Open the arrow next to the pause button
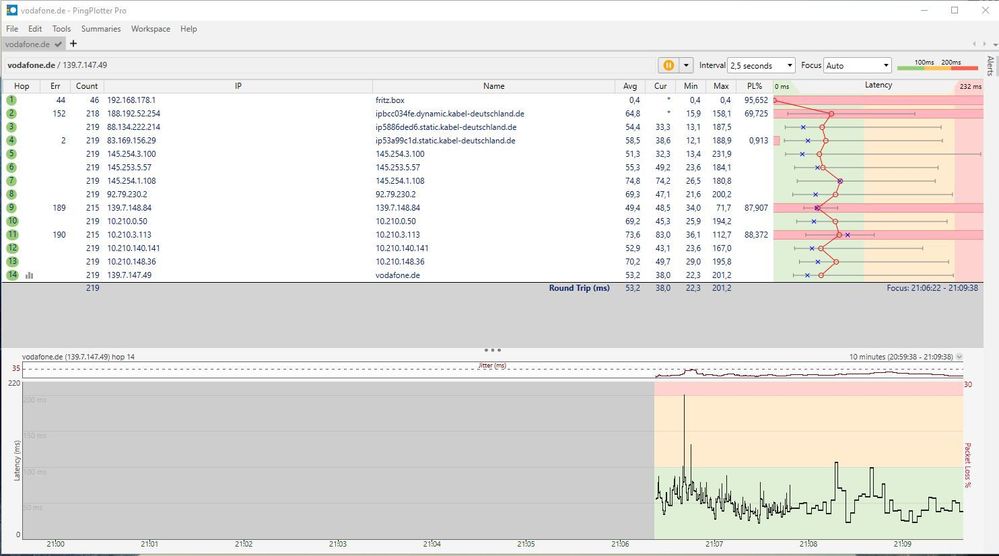The image size is (999, 556). [x=686, y=65]
